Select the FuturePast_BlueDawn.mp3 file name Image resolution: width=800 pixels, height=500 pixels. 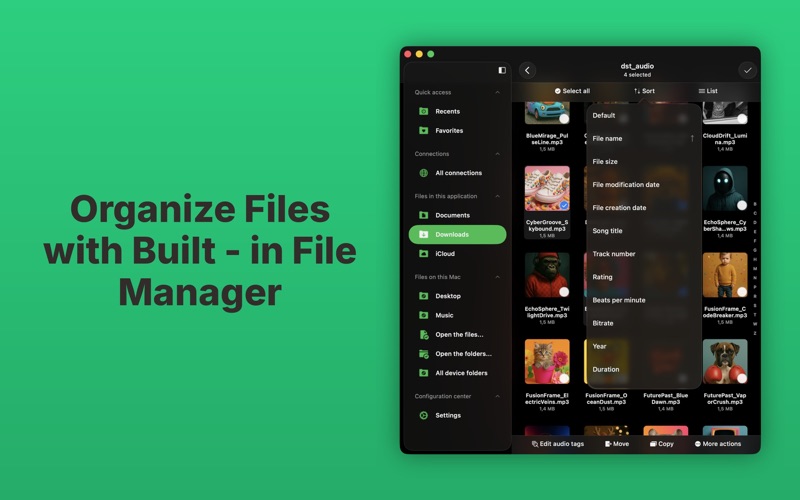(666, 398)
